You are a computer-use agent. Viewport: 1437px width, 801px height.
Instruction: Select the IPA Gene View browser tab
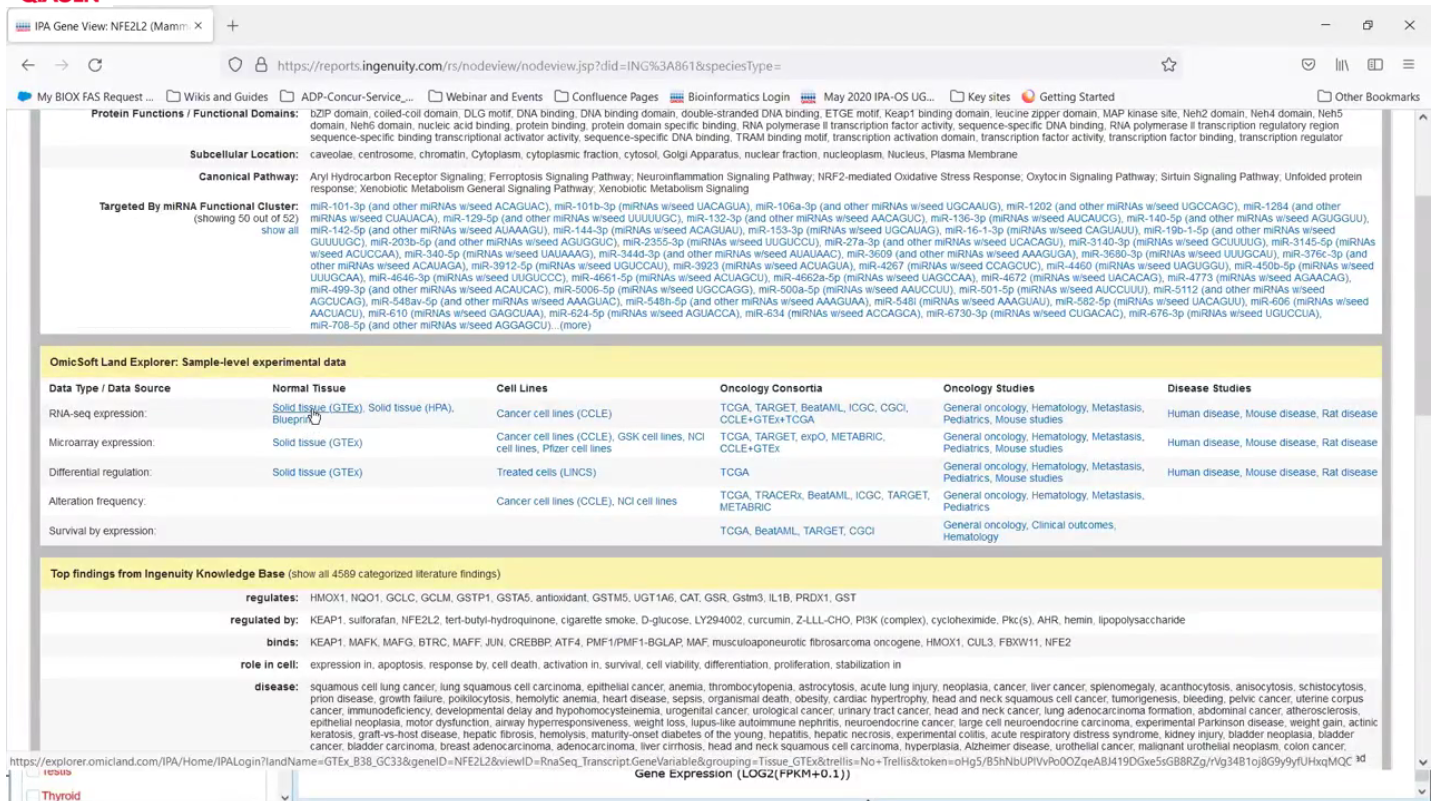click(x=105, y=26)
